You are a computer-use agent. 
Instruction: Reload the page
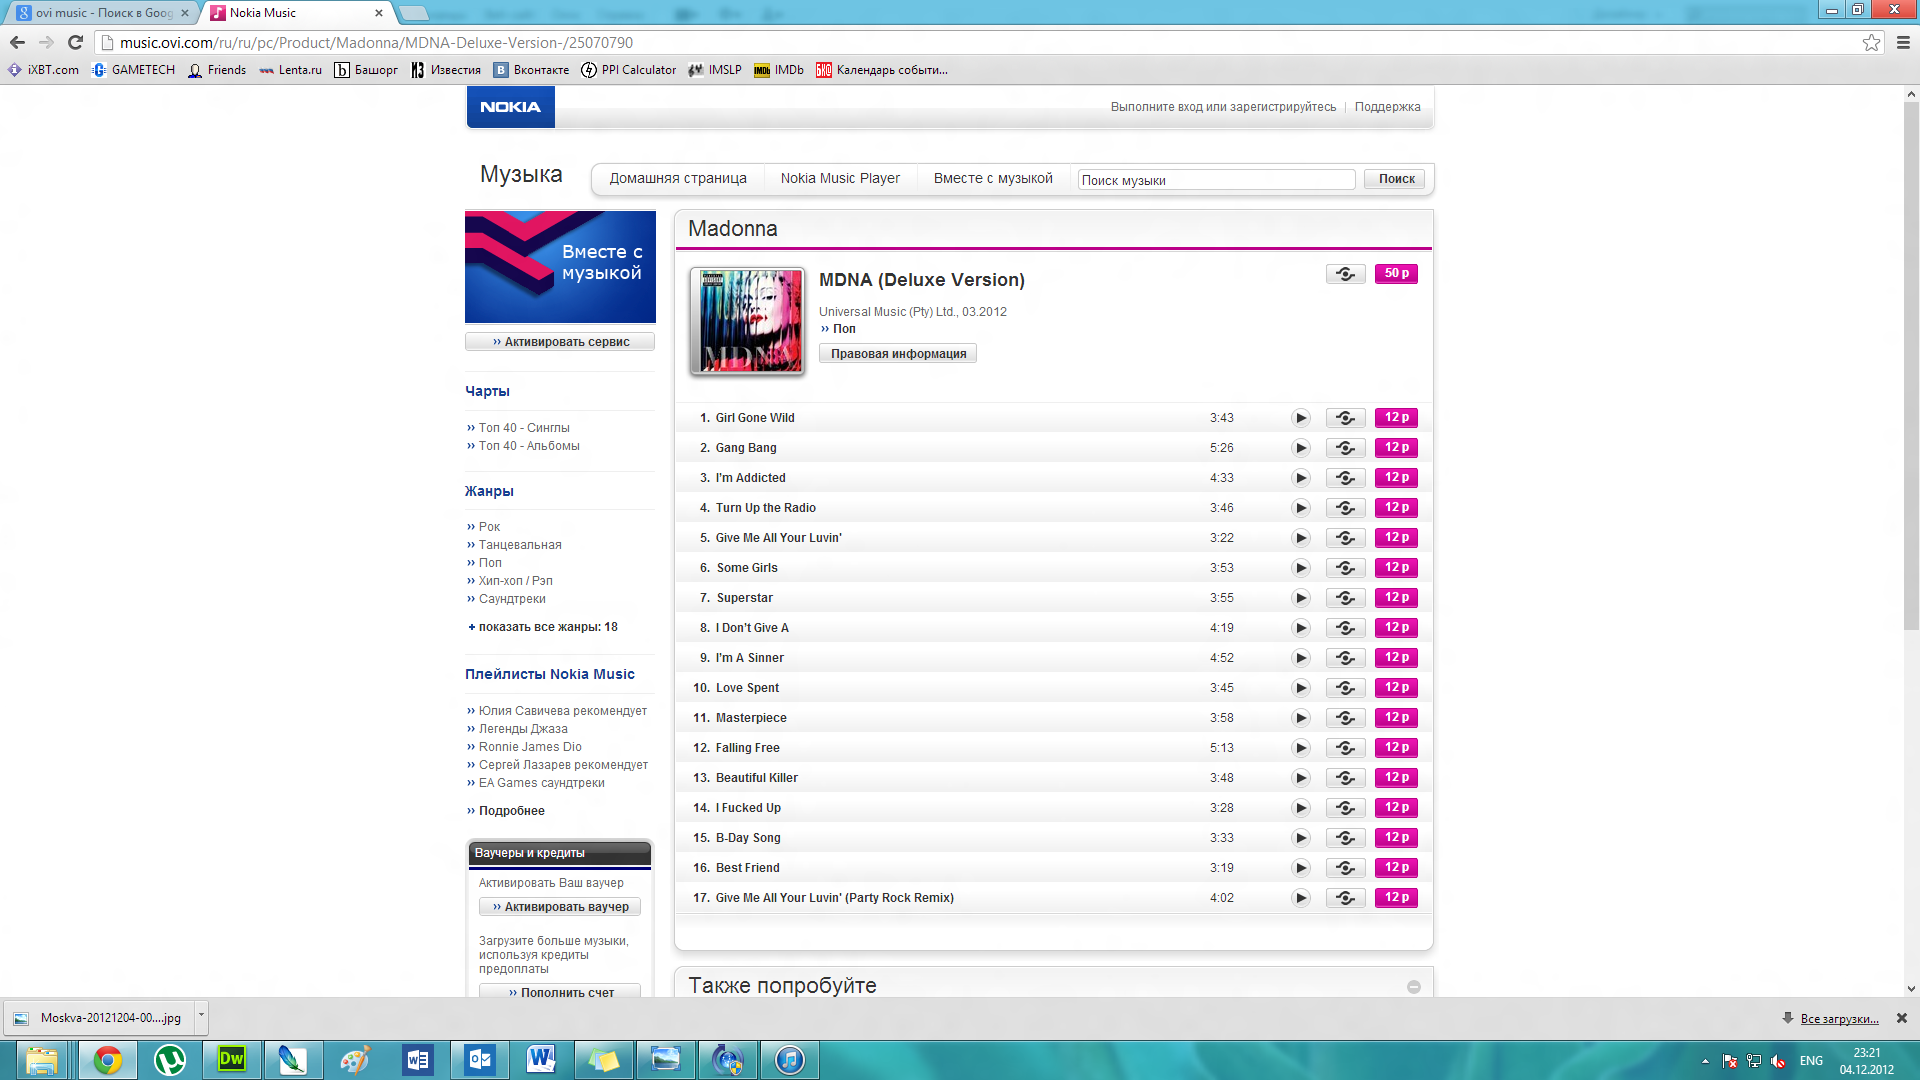pos(75,43)
